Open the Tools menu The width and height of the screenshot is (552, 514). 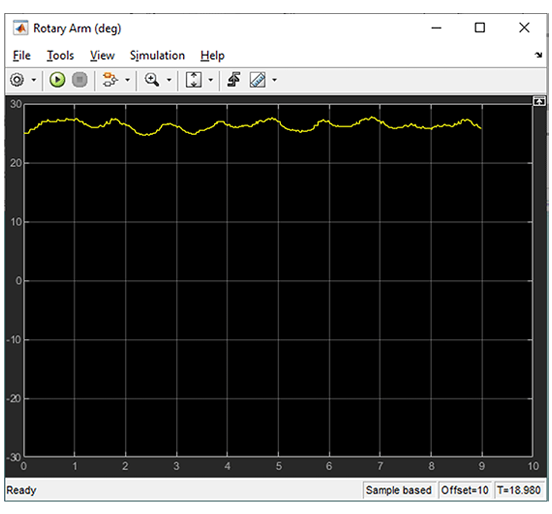click(61, 56)
